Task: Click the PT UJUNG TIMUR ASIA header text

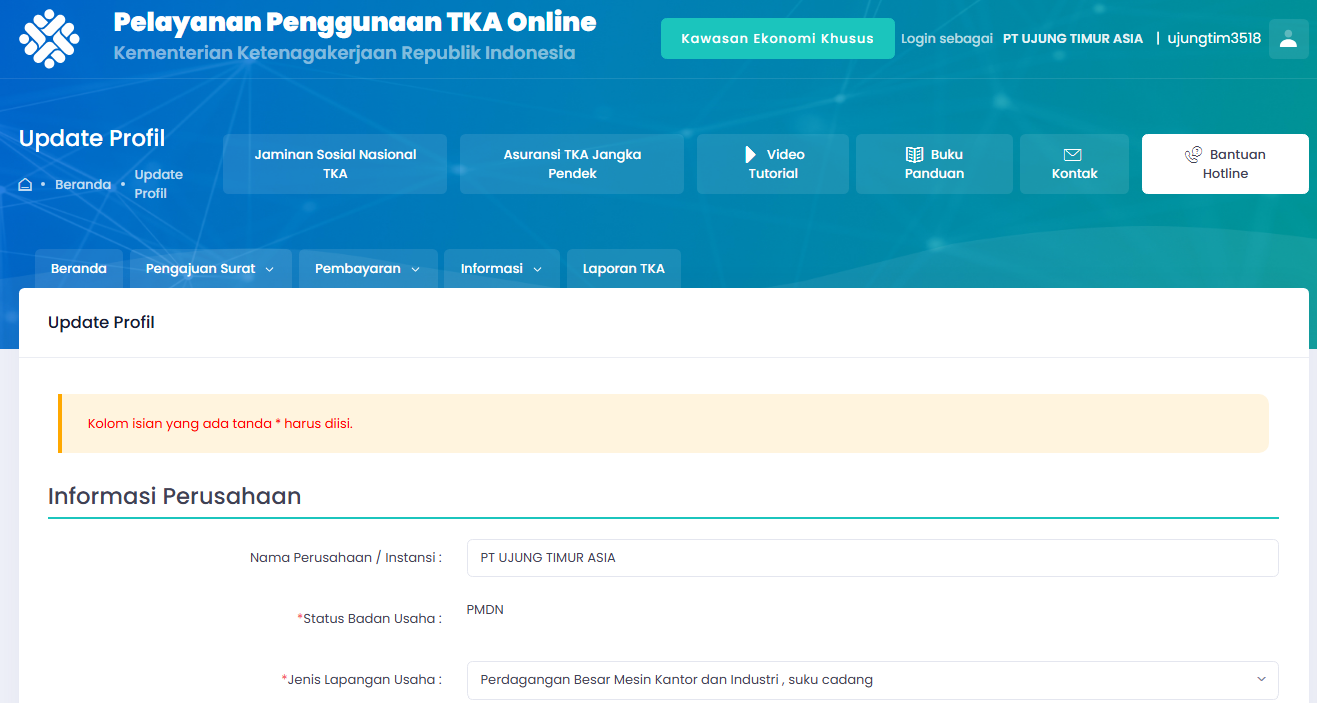Action: [x=1073, y=39]
